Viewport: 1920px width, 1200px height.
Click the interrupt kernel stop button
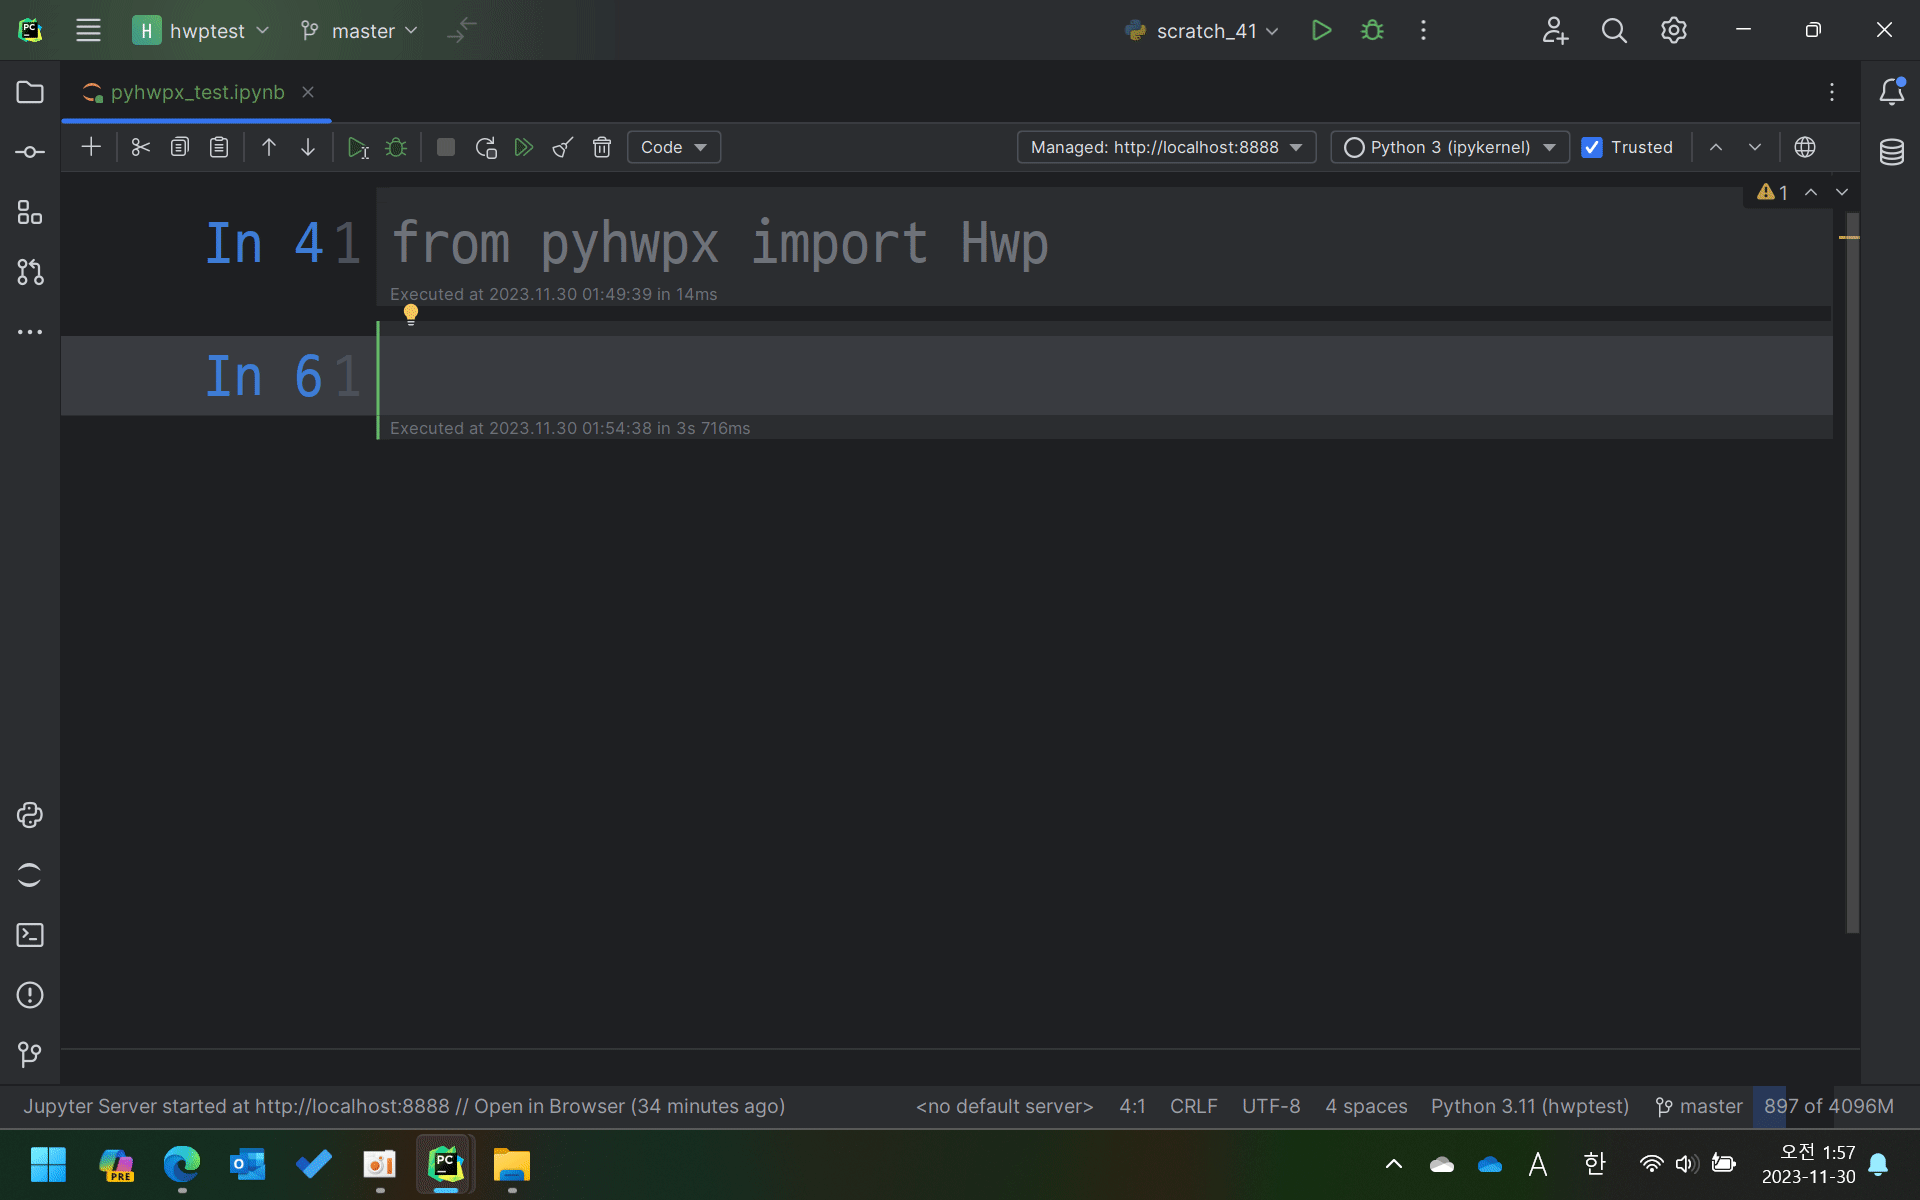click(446, 147)
